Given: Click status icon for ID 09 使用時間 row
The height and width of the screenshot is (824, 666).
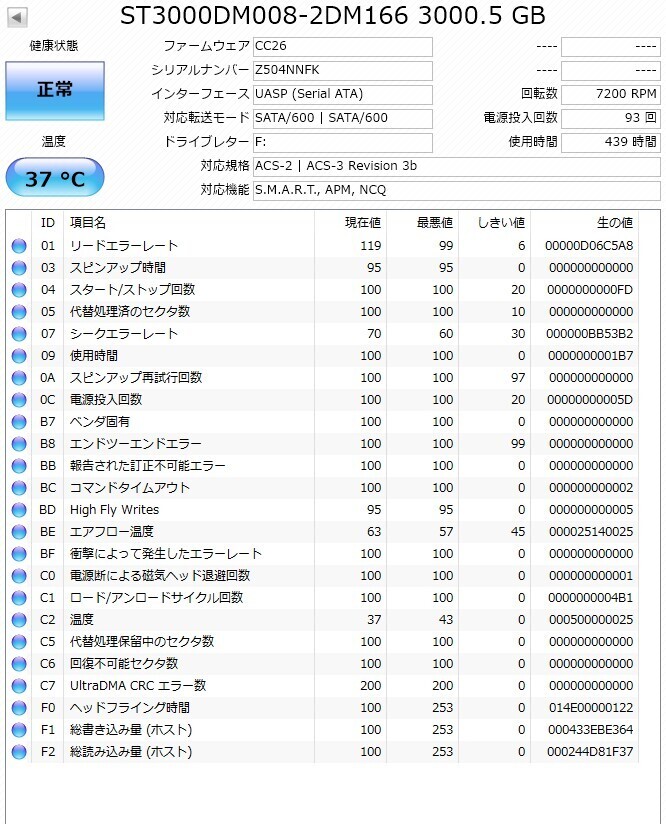Looking at the screenshot, I should [19, 356].
